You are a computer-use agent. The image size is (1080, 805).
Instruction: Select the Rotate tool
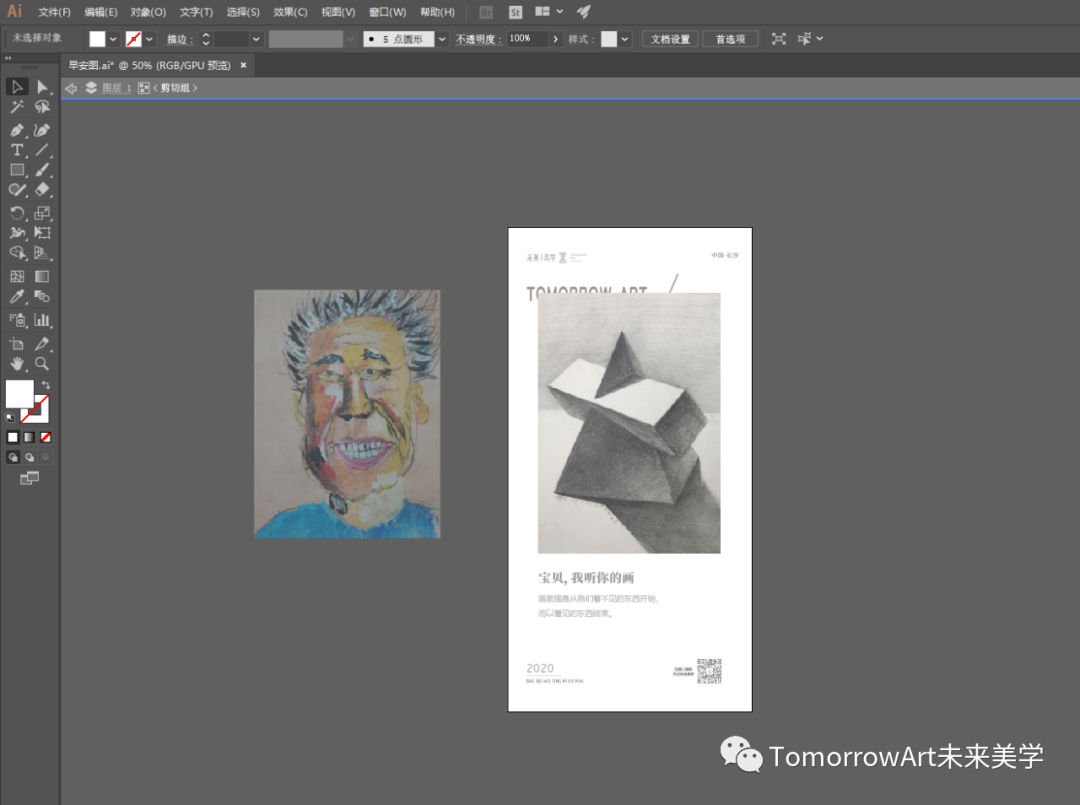click(17, 213)
